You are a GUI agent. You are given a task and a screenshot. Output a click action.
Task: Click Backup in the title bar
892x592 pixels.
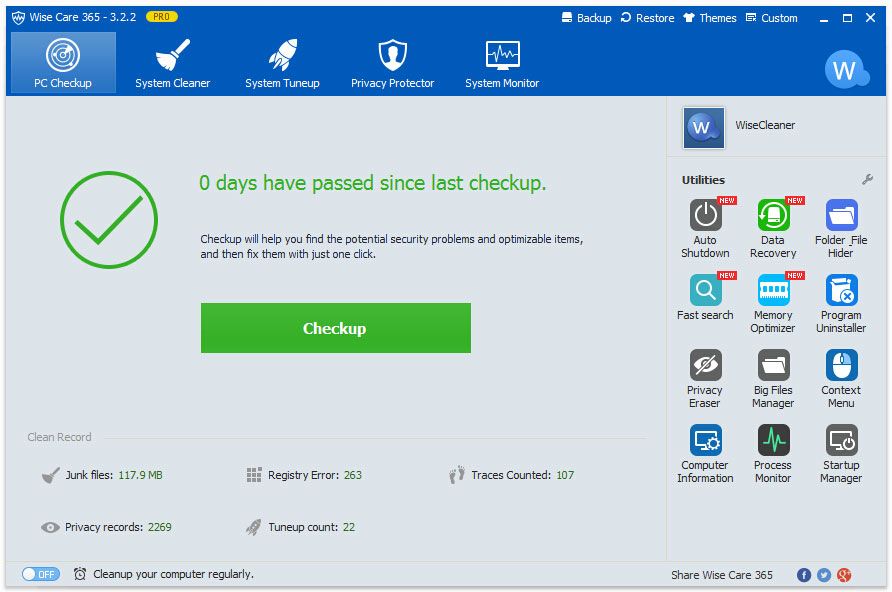click(585, 18)
